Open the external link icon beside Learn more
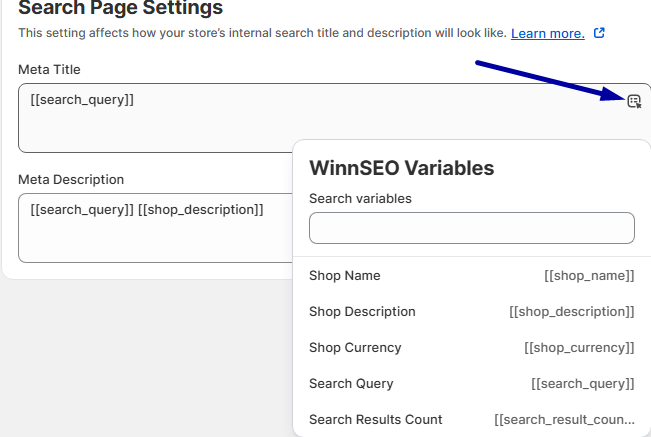The image size is (651, 437). 599,33
